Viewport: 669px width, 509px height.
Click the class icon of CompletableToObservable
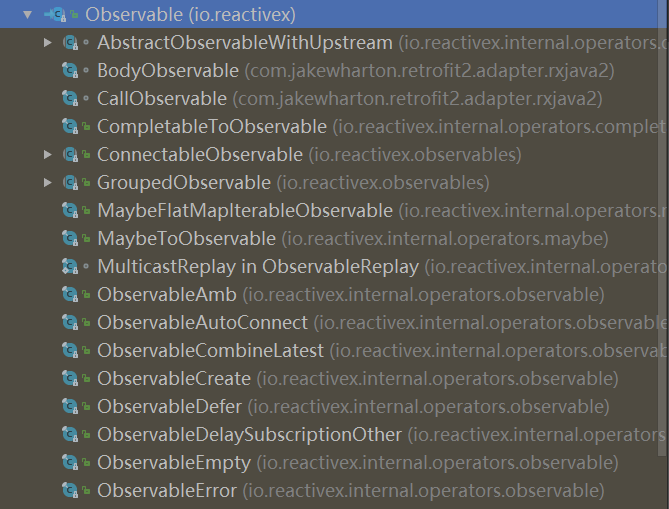pos(70,127)
